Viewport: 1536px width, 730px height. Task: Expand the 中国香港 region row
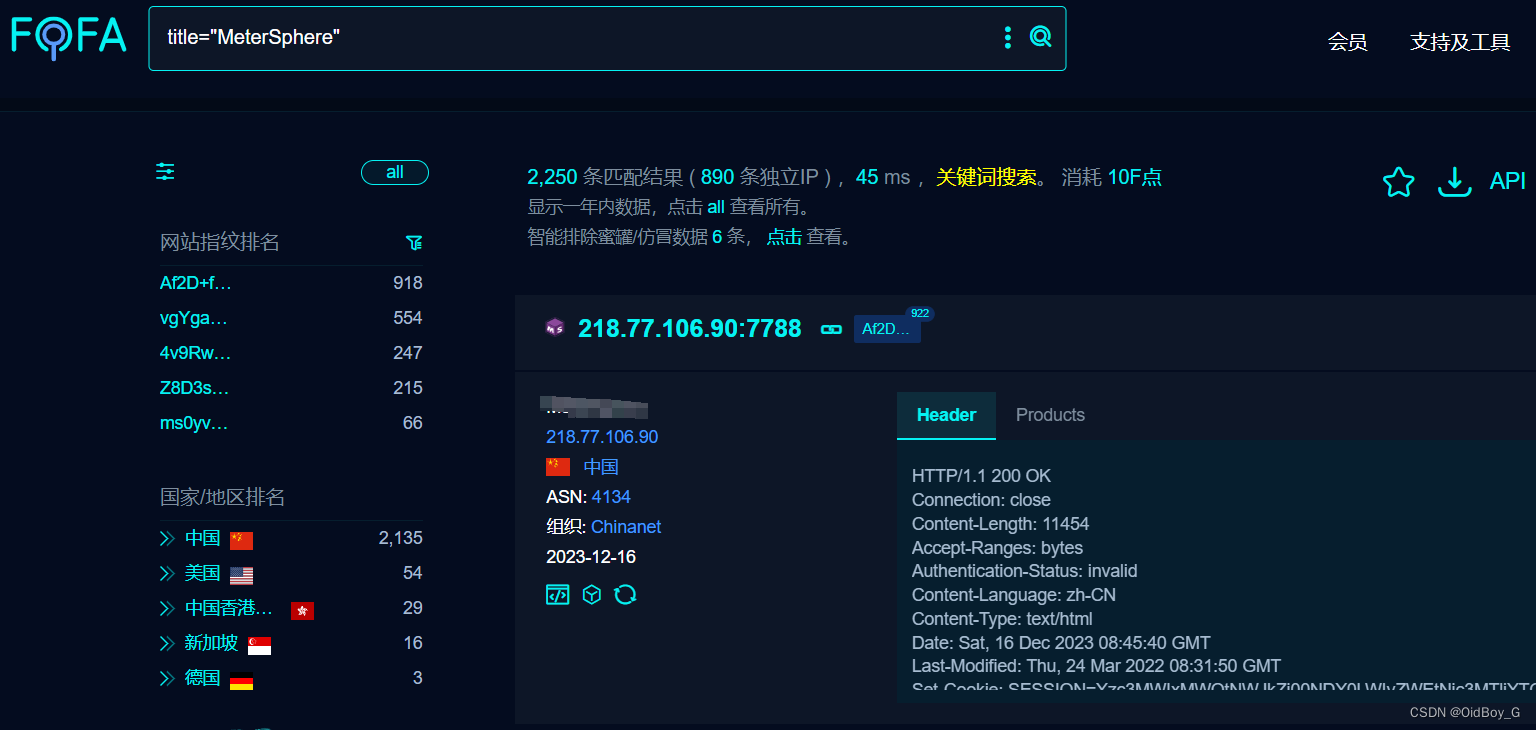click(167, 609)
